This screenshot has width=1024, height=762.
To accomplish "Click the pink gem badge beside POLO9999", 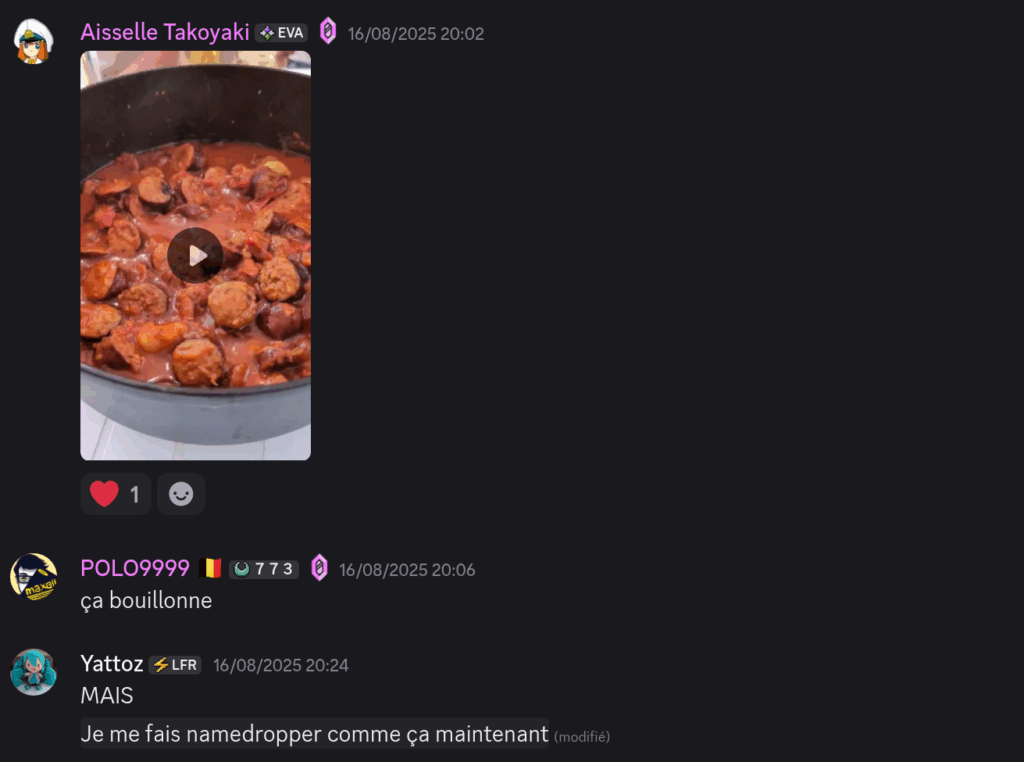I will pos(319,567).
